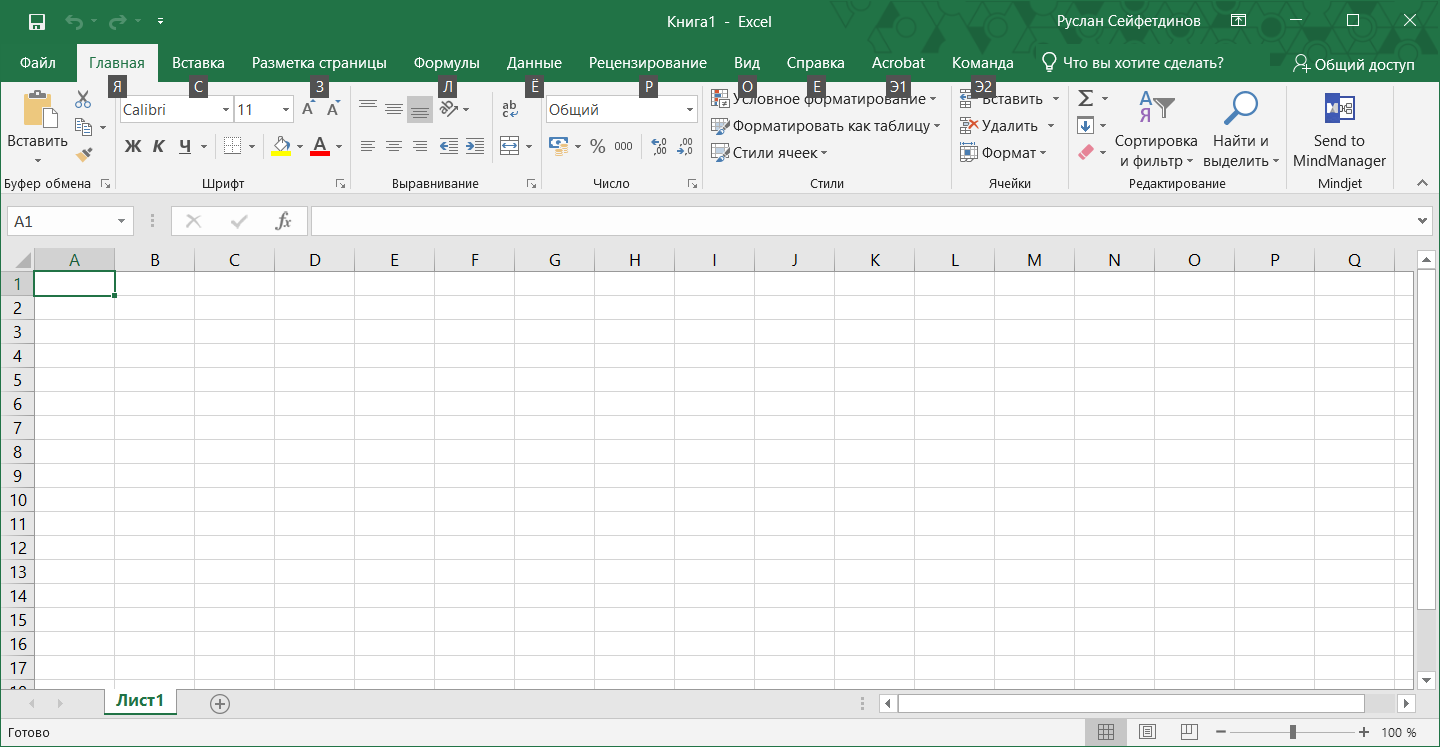Open the Файл tab
This screenshot has width=1440, height=747.
[x=38, y=62]
